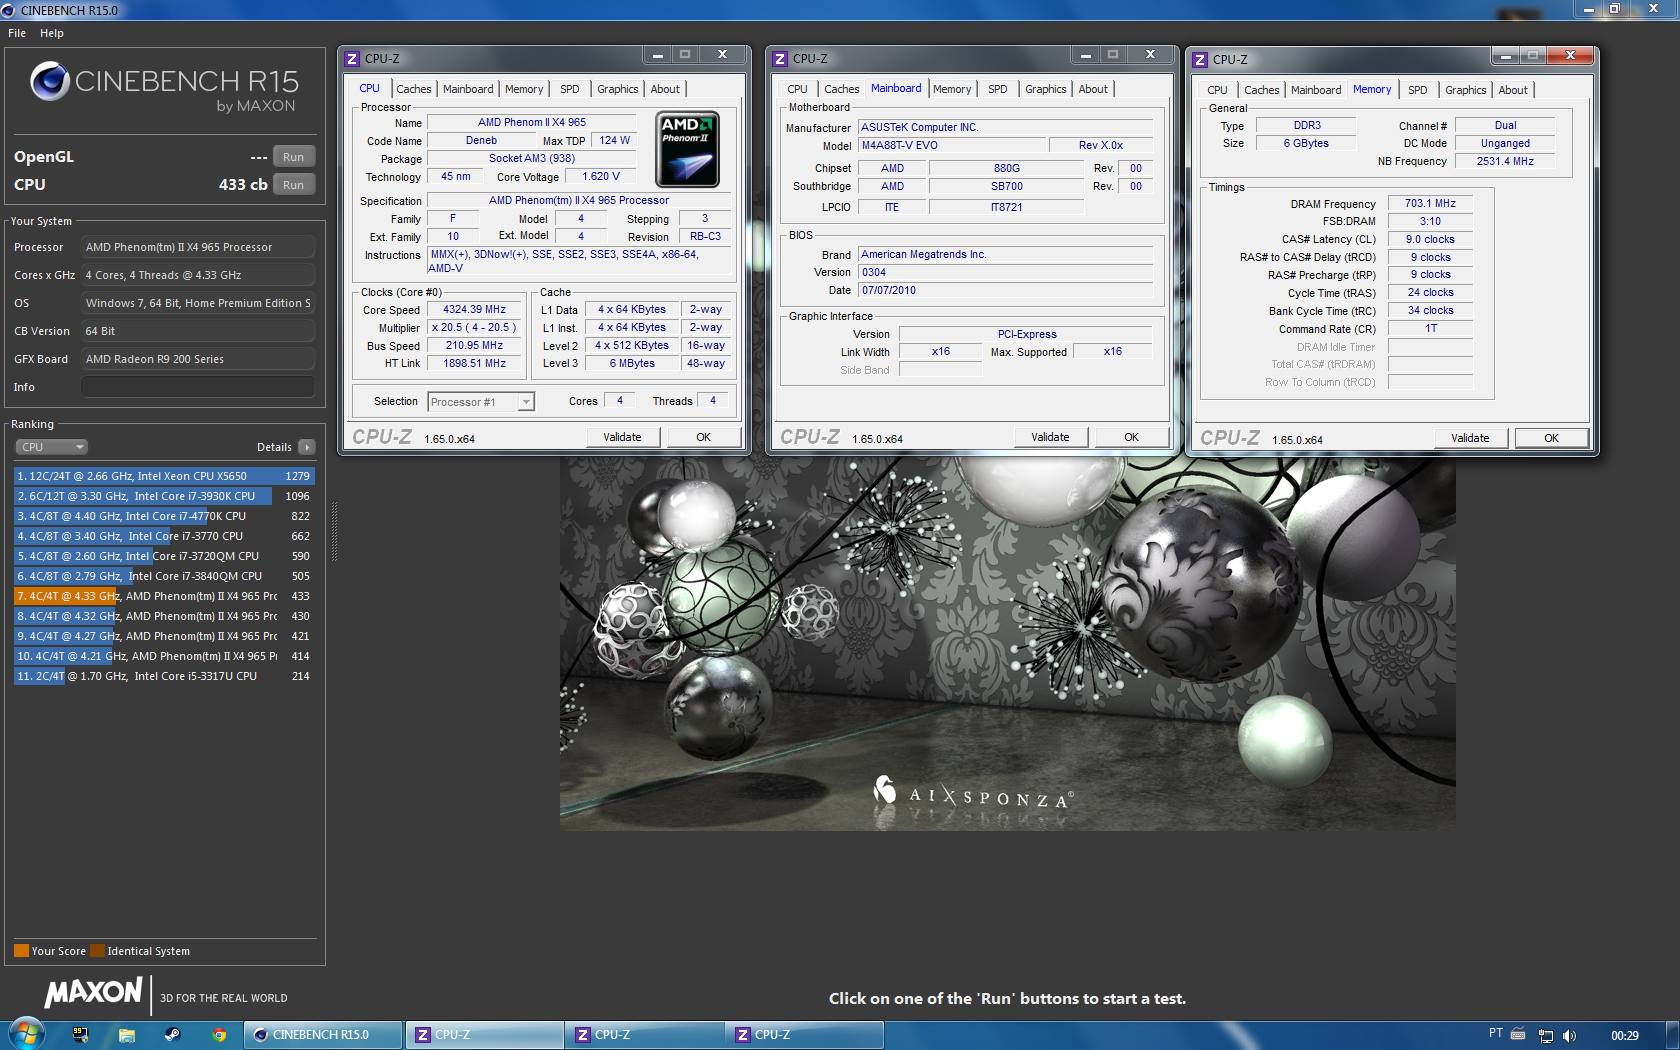Click the Z icon of first CPU-Z title bar
Image resolution: width=1680 pixels, height=1050 pixels.
point(351,59)
